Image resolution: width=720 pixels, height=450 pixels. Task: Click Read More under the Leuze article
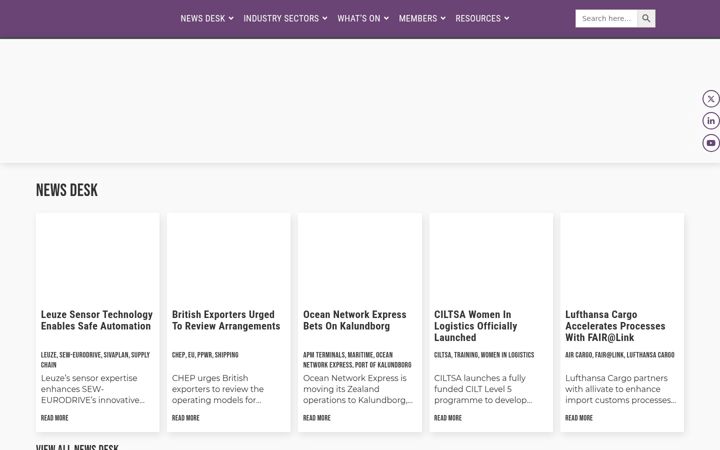(x=55, y=418)
